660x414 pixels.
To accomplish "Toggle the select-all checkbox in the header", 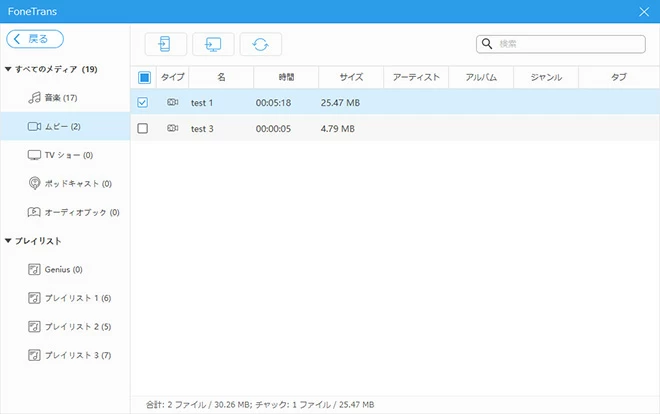I will click(144, 77).
